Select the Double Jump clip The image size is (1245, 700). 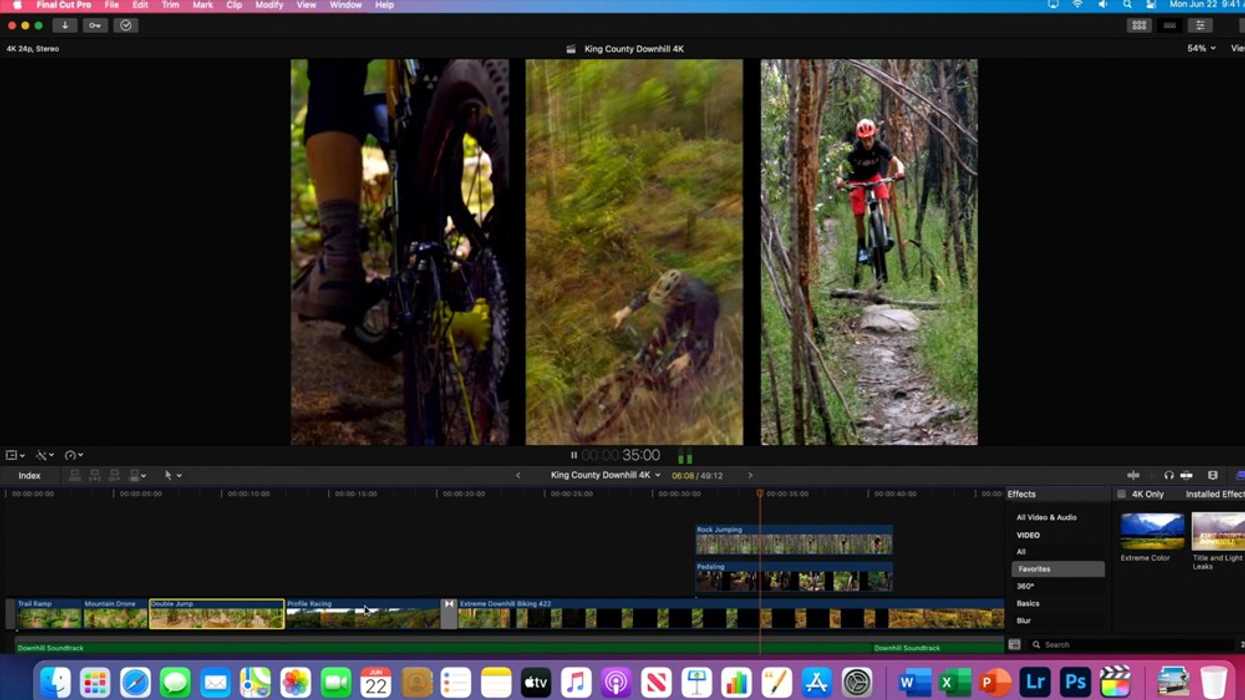click(217, 615)
